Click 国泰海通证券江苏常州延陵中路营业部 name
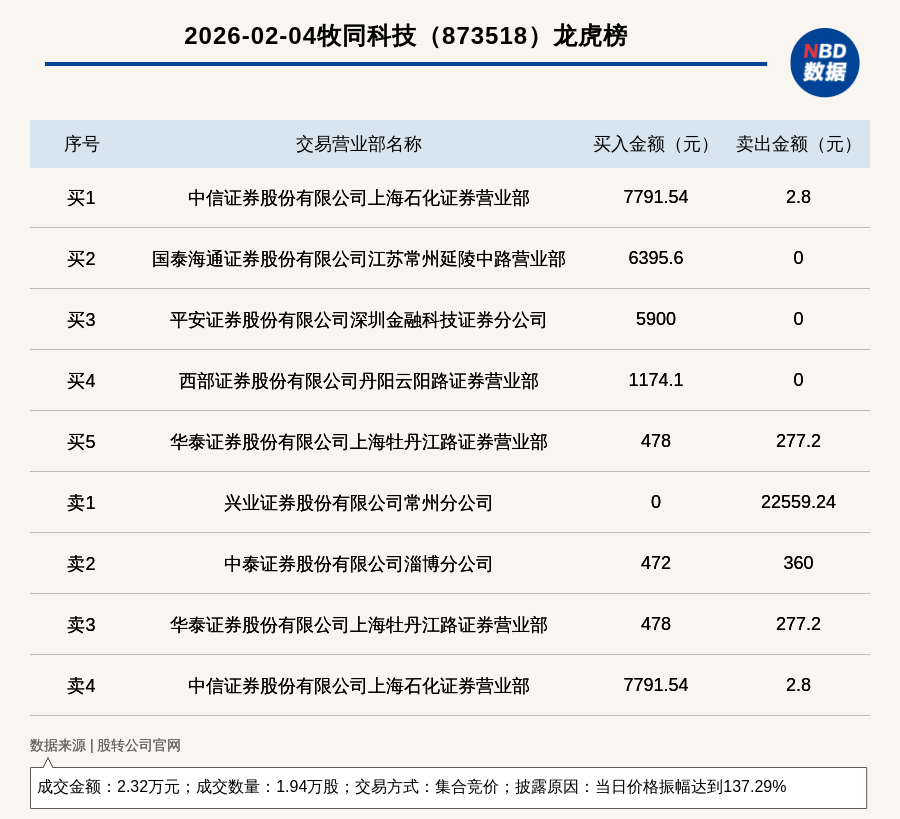 click(358, 259)
